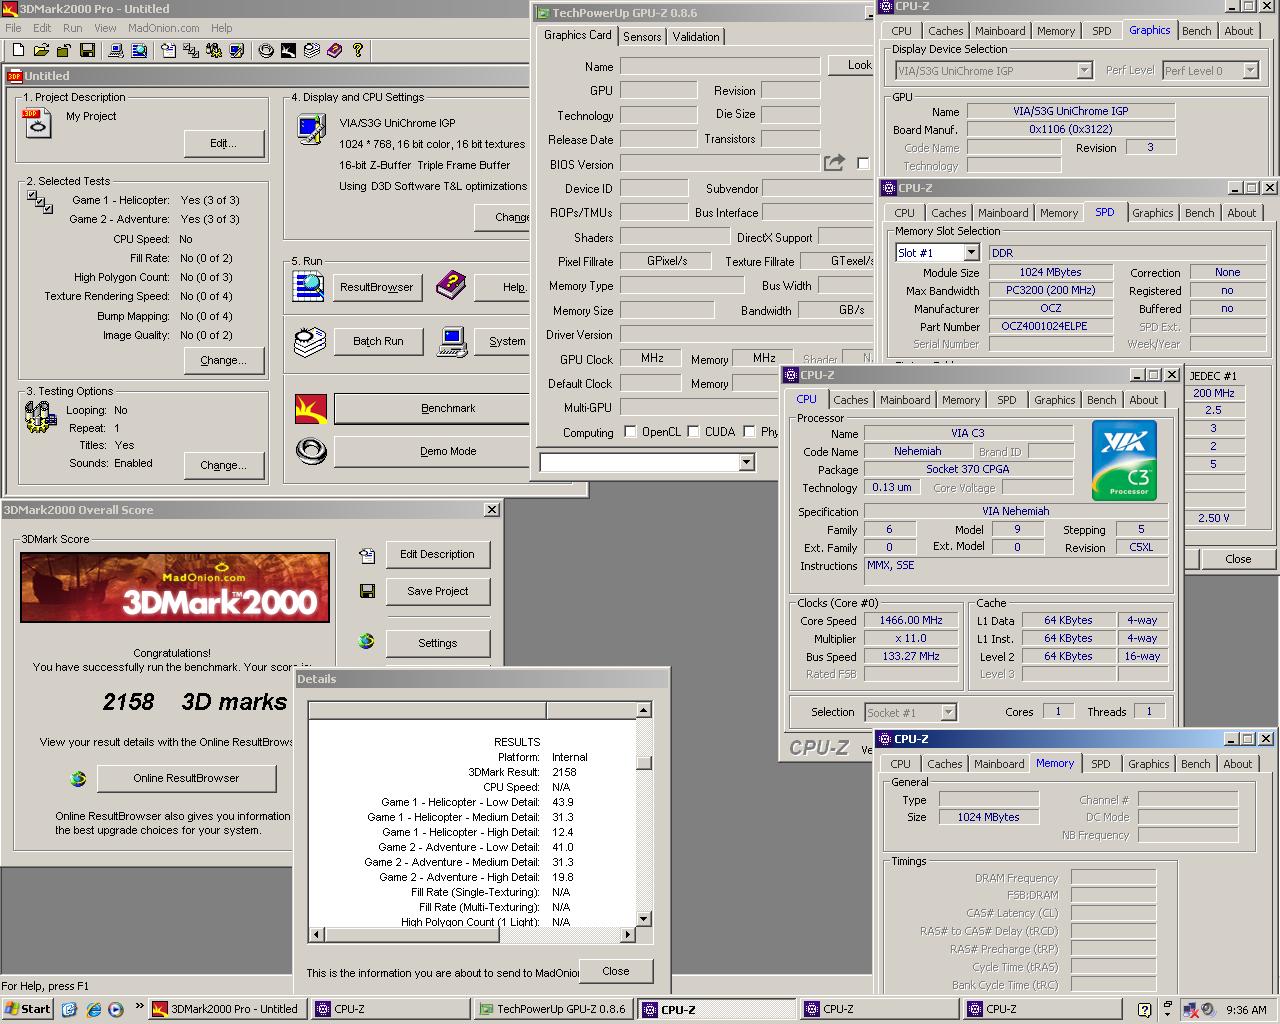Click the Save floppy disk toolbar icon
1280x1024 pixels.
pos(87,50)
